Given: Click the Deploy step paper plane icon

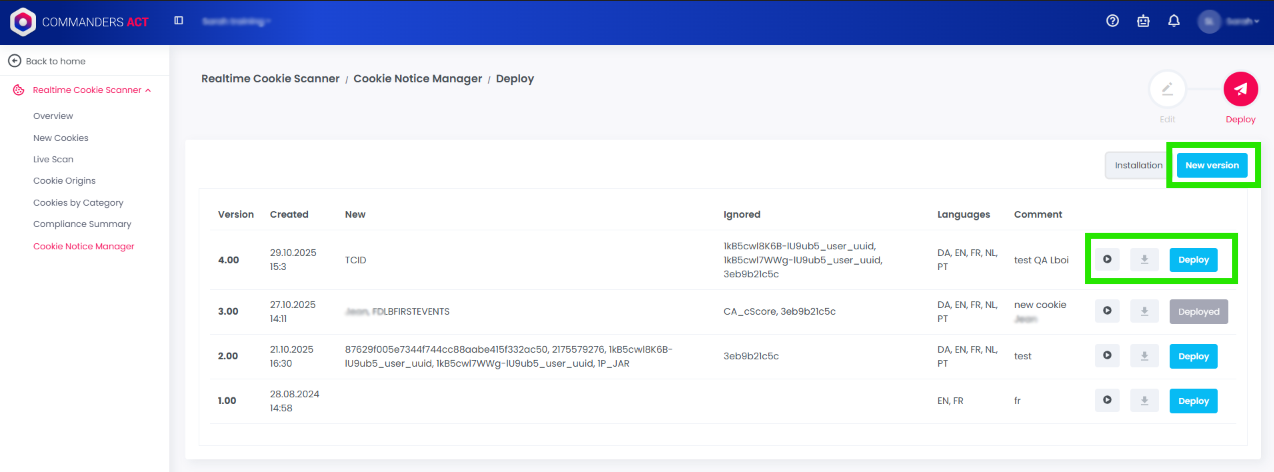Looking at the screenshot, I should point(1240,89).
